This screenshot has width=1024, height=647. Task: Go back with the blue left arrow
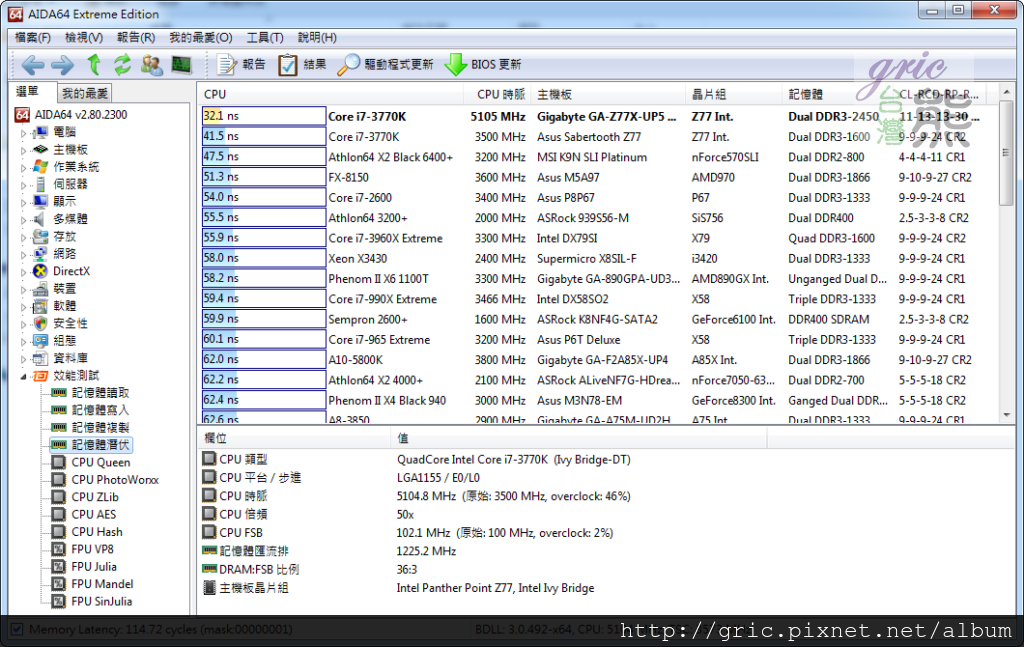coord(32,65)
